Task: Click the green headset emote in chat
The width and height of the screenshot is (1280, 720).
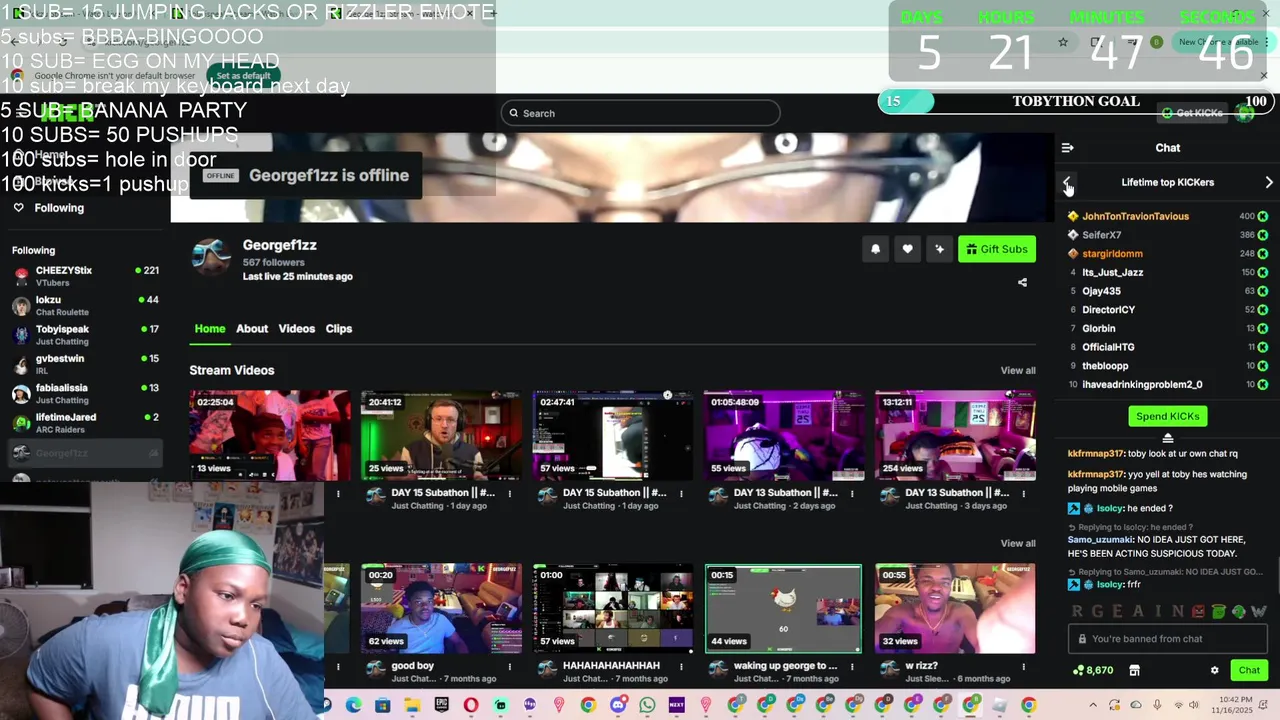Action: (x=1239, y=611)
